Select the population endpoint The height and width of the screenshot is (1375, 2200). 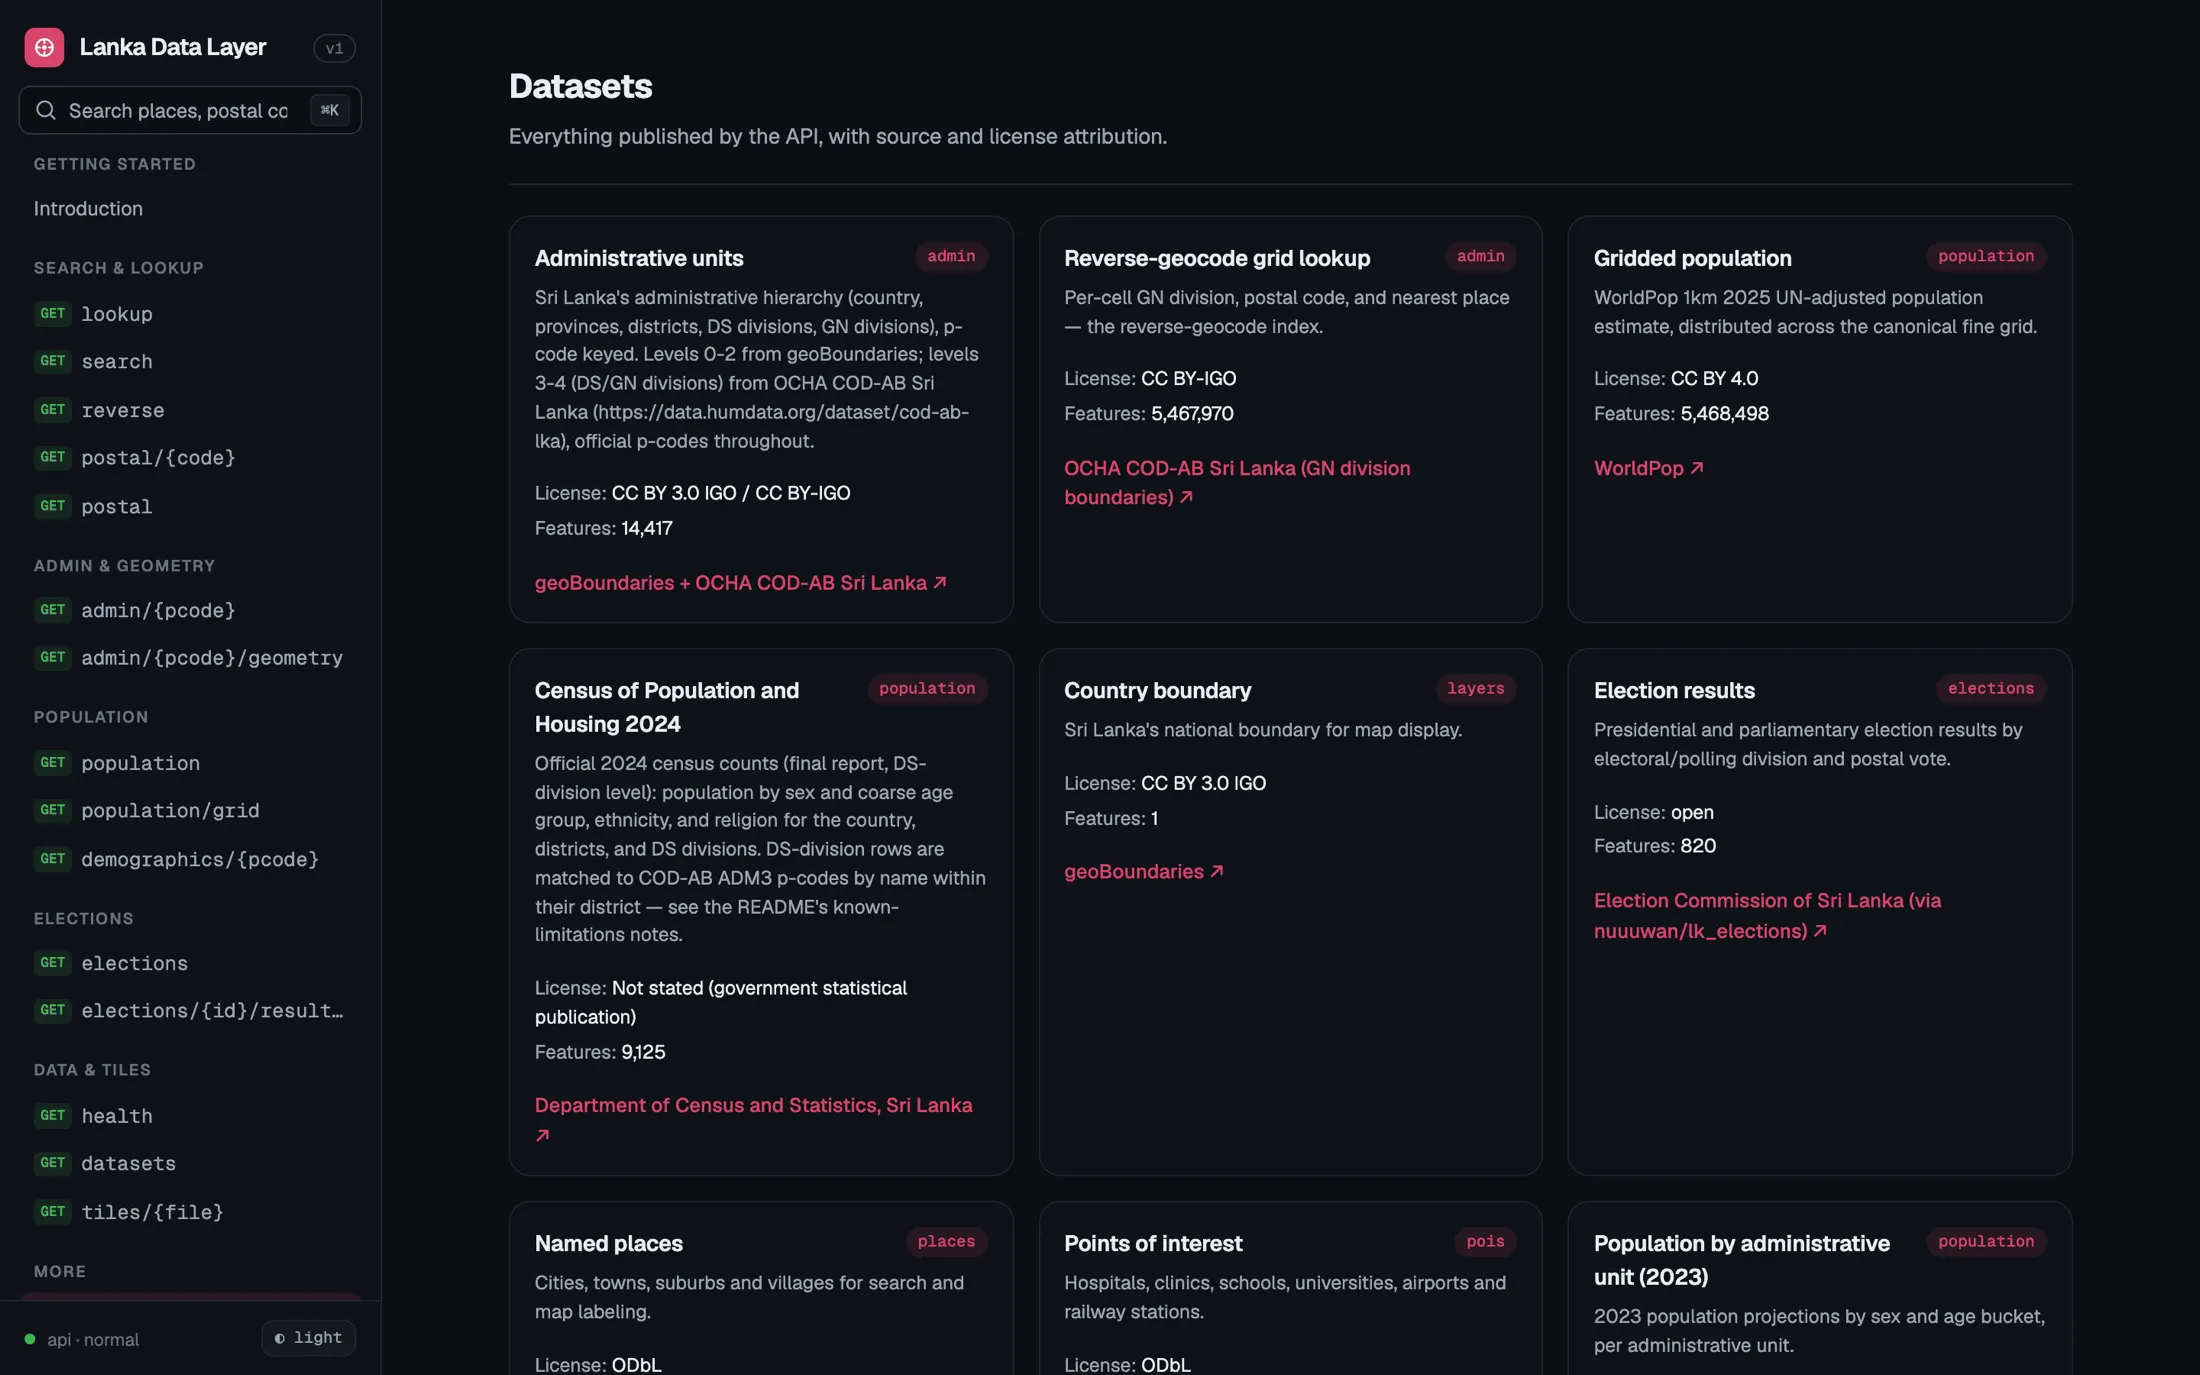[190, 763]
